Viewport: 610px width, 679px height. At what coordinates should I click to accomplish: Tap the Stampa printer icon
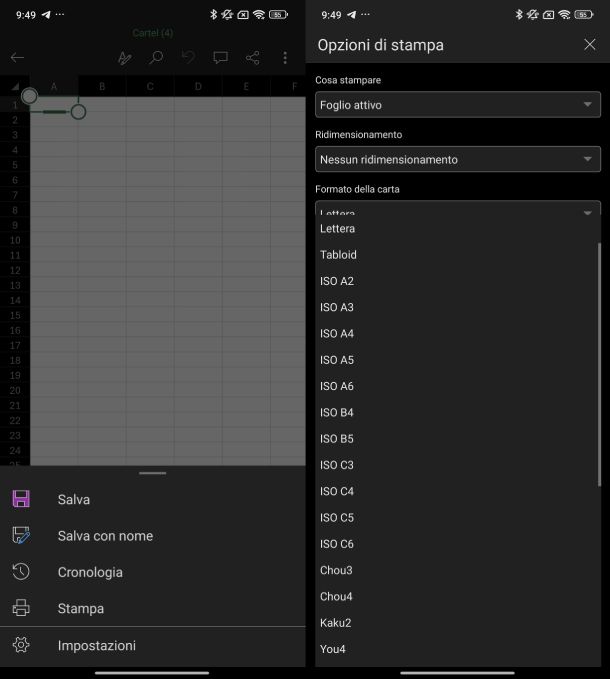click(21, 608)
